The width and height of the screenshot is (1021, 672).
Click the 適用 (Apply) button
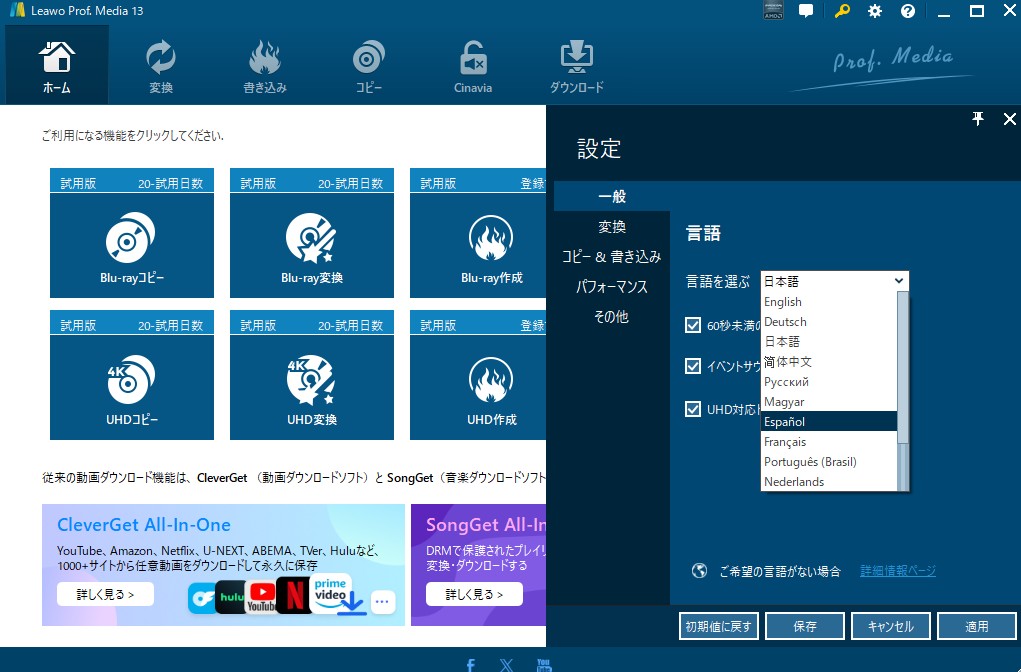[x=977, y=626]
